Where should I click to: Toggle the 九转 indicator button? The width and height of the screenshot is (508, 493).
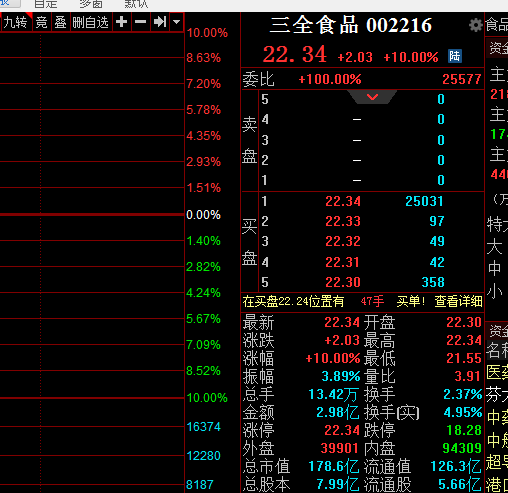tap(15, 22)
